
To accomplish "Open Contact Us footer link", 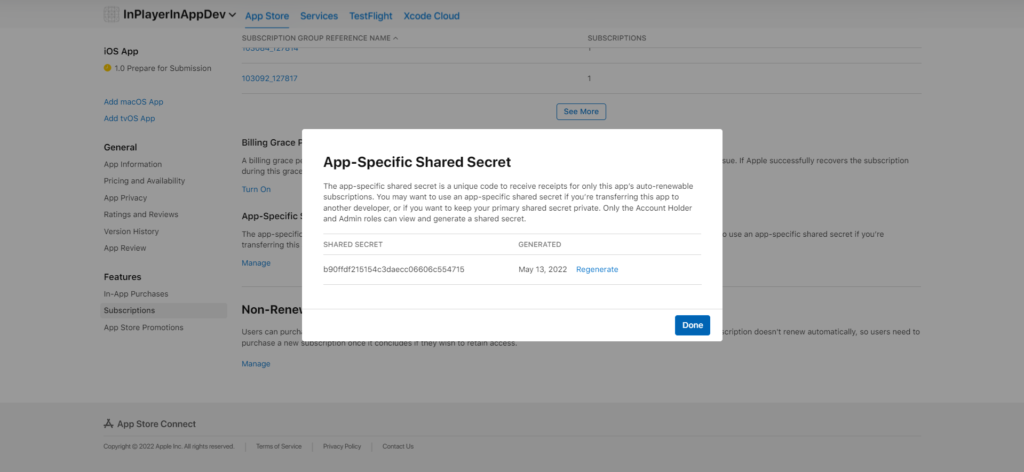I will [398, 447].
